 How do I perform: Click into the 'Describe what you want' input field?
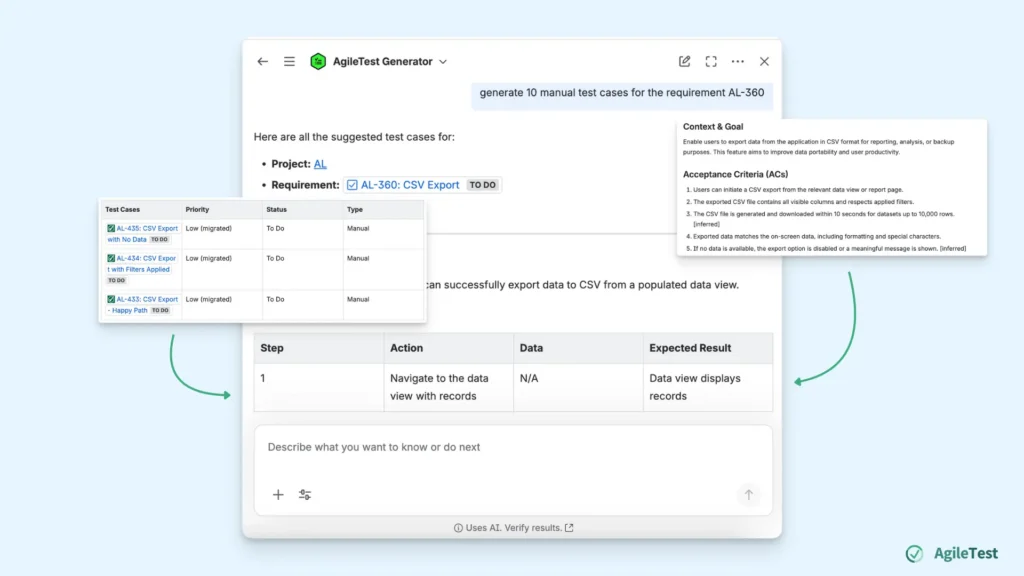pos(513,447)
